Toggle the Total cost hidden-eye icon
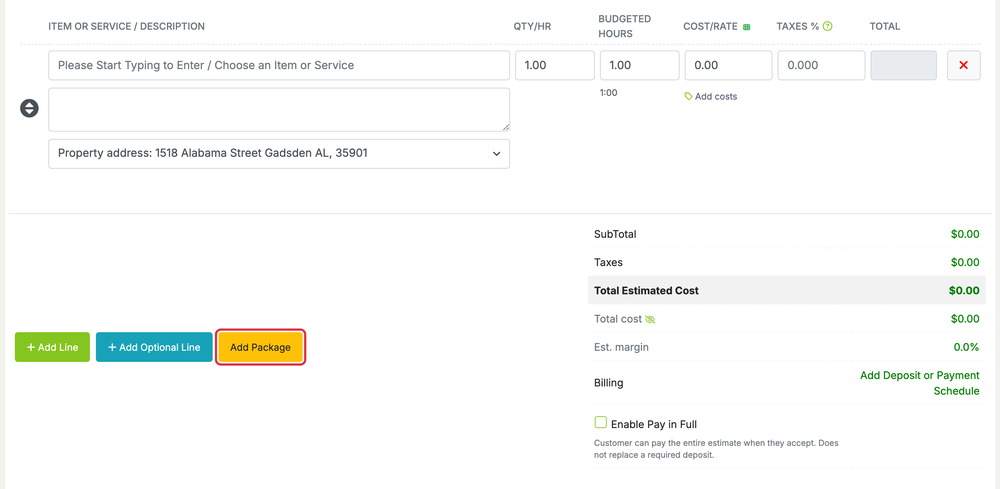This screenshot has height=489, width=1000. tap(650, 319)
